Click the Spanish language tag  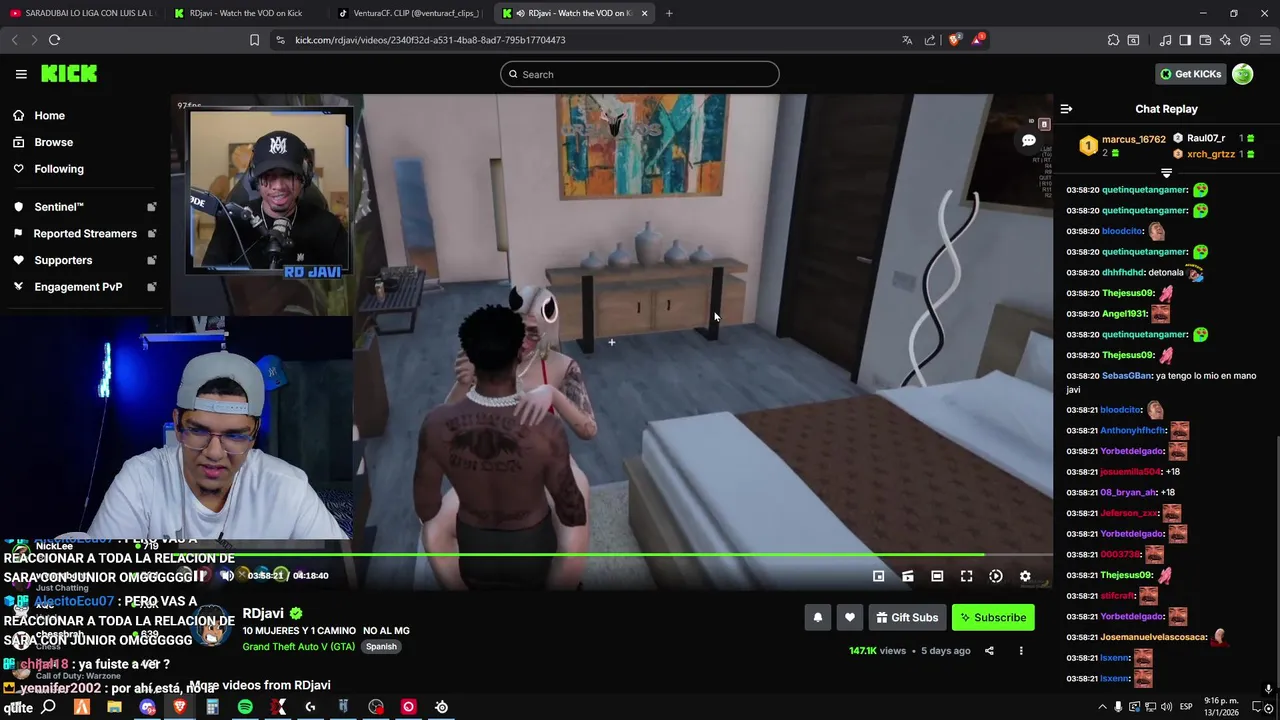[x=381, y=647]
